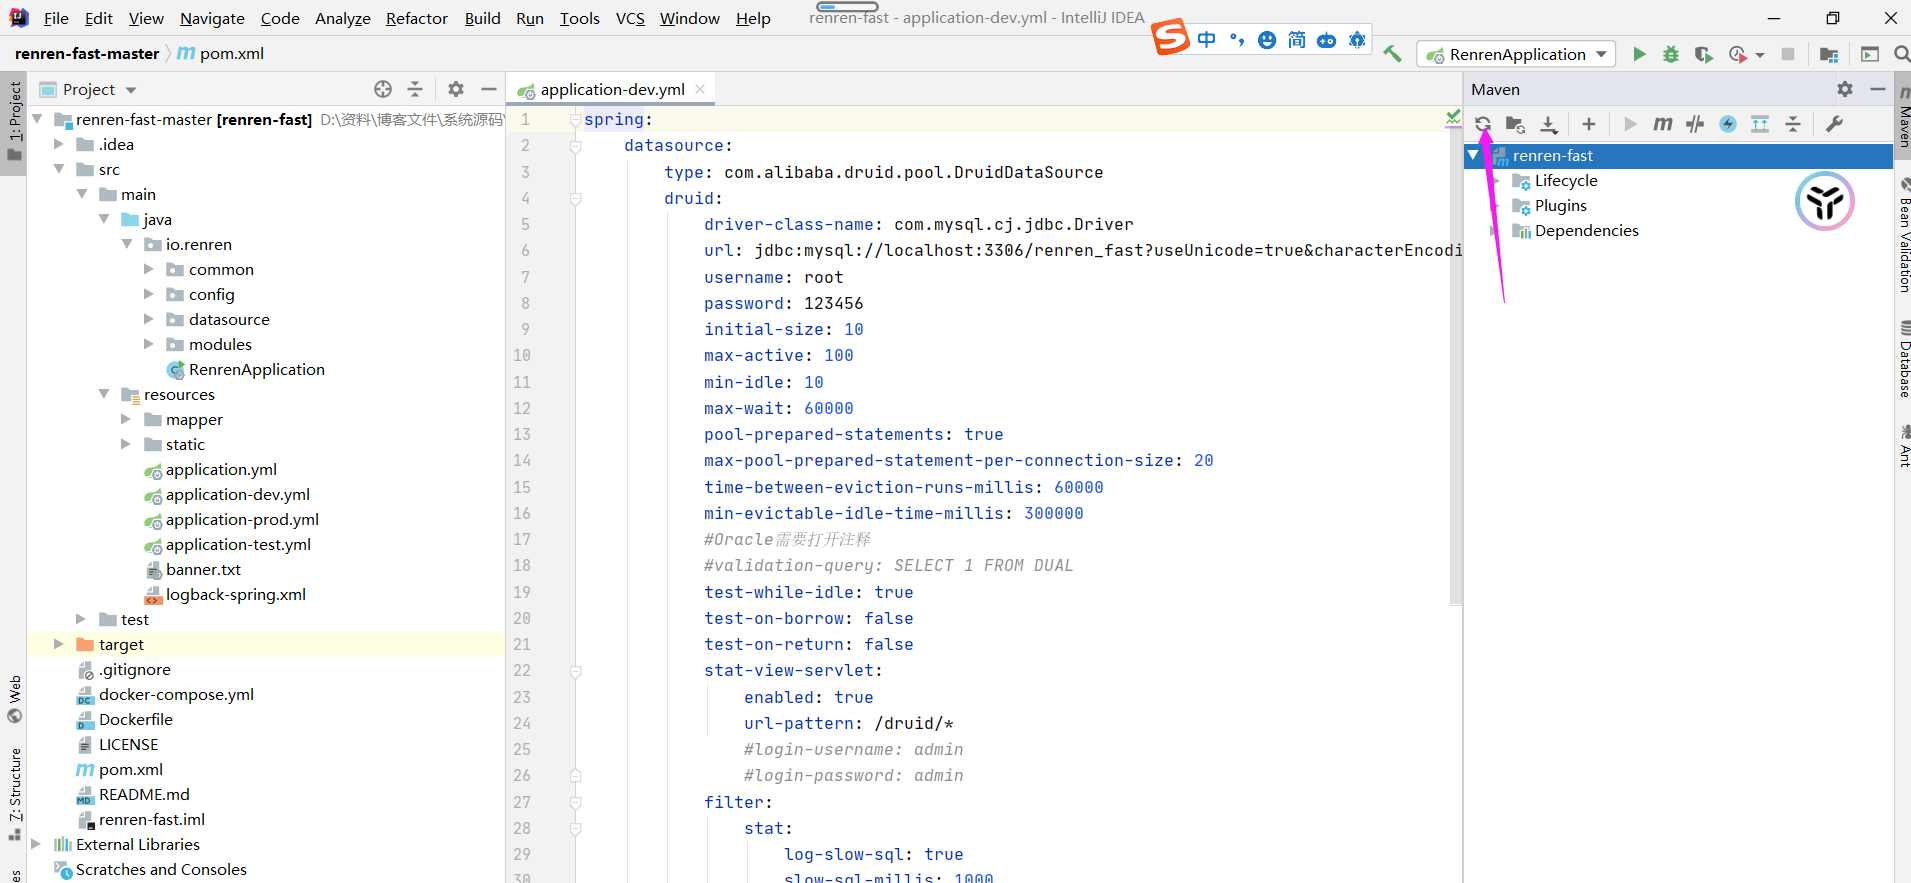Hide the Maven tool window

pos(1878,89)
